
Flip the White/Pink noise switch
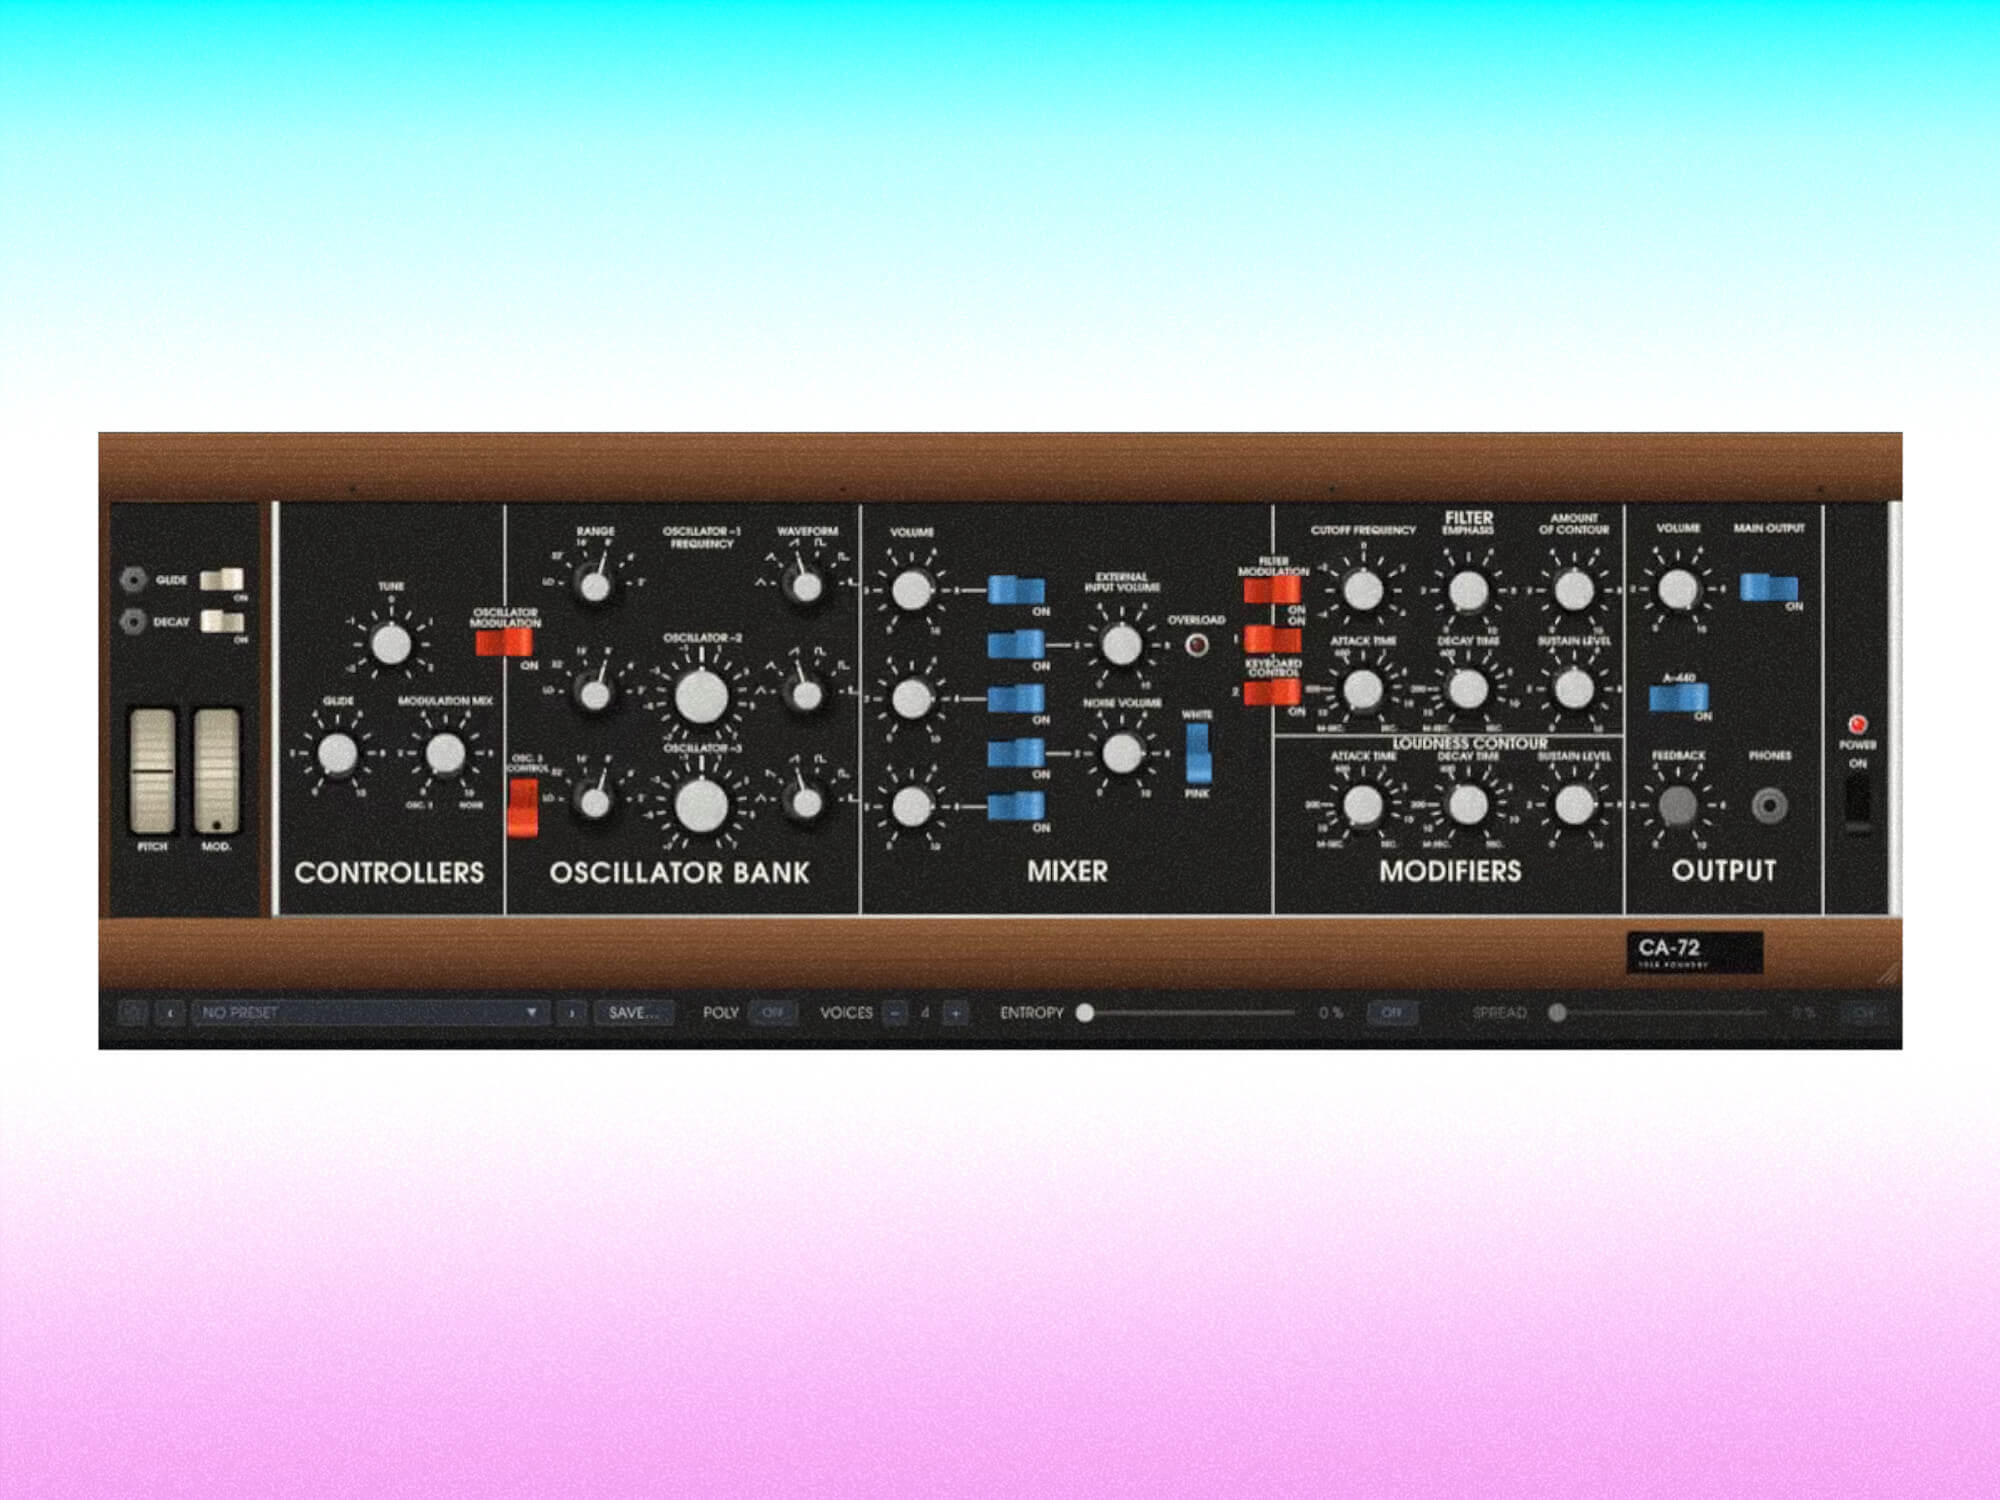pos(1197,753)
